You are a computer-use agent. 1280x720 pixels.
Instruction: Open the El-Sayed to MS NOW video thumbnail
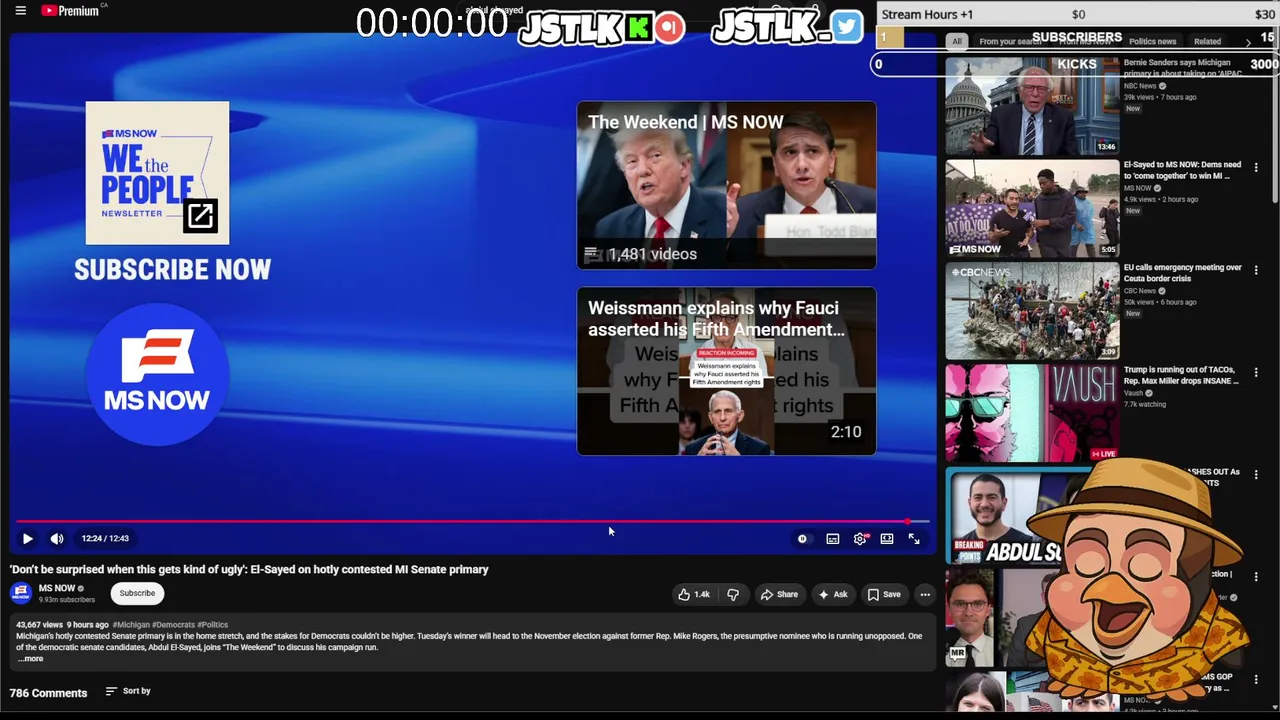coord(1032,208)
